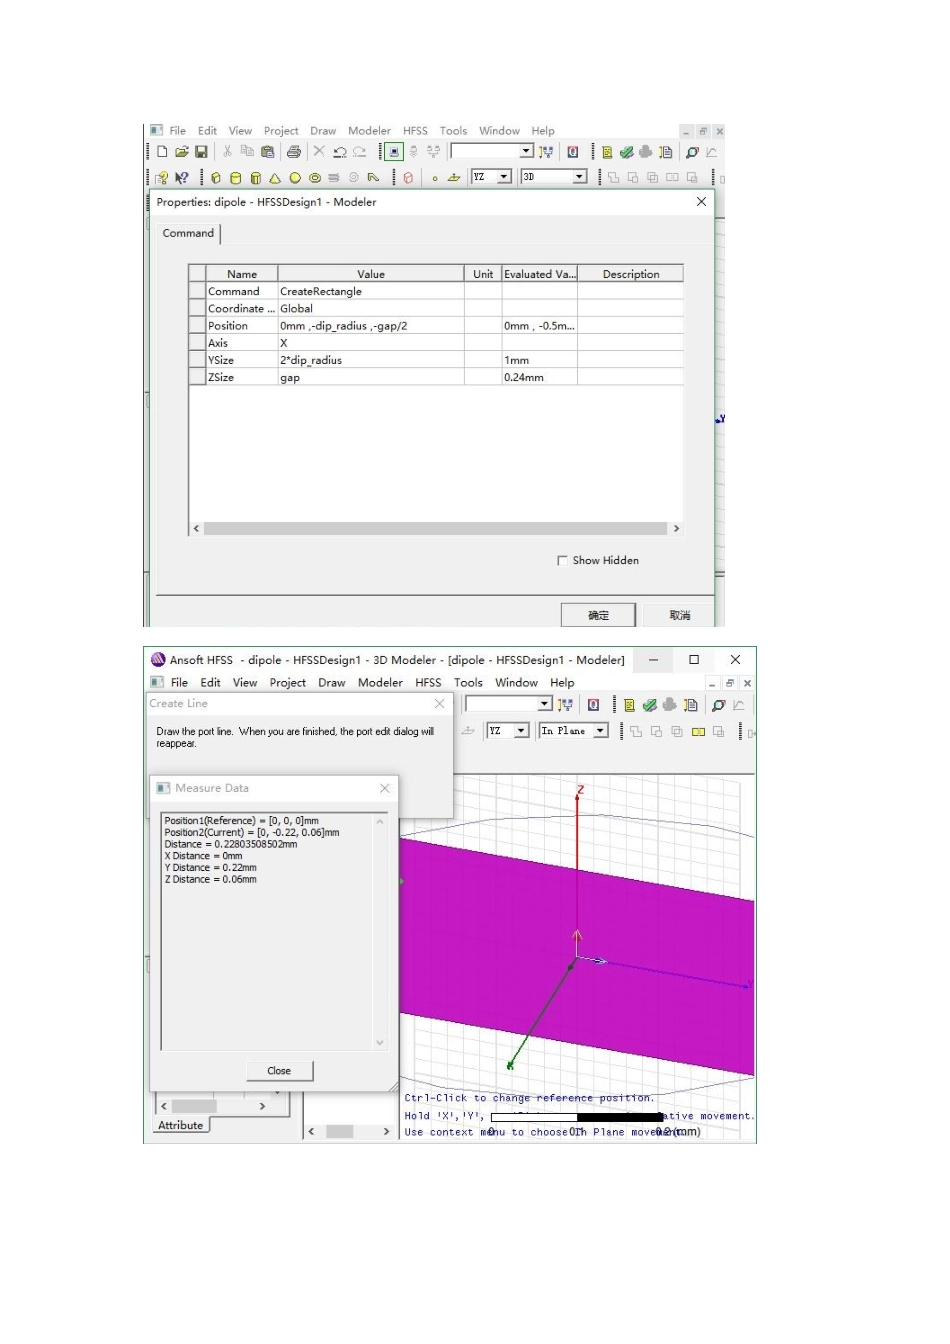This screenshot has height=1344, width=950.
Task: Open empty combo box in upper toolbar
Action: click(x=526, y=151)
